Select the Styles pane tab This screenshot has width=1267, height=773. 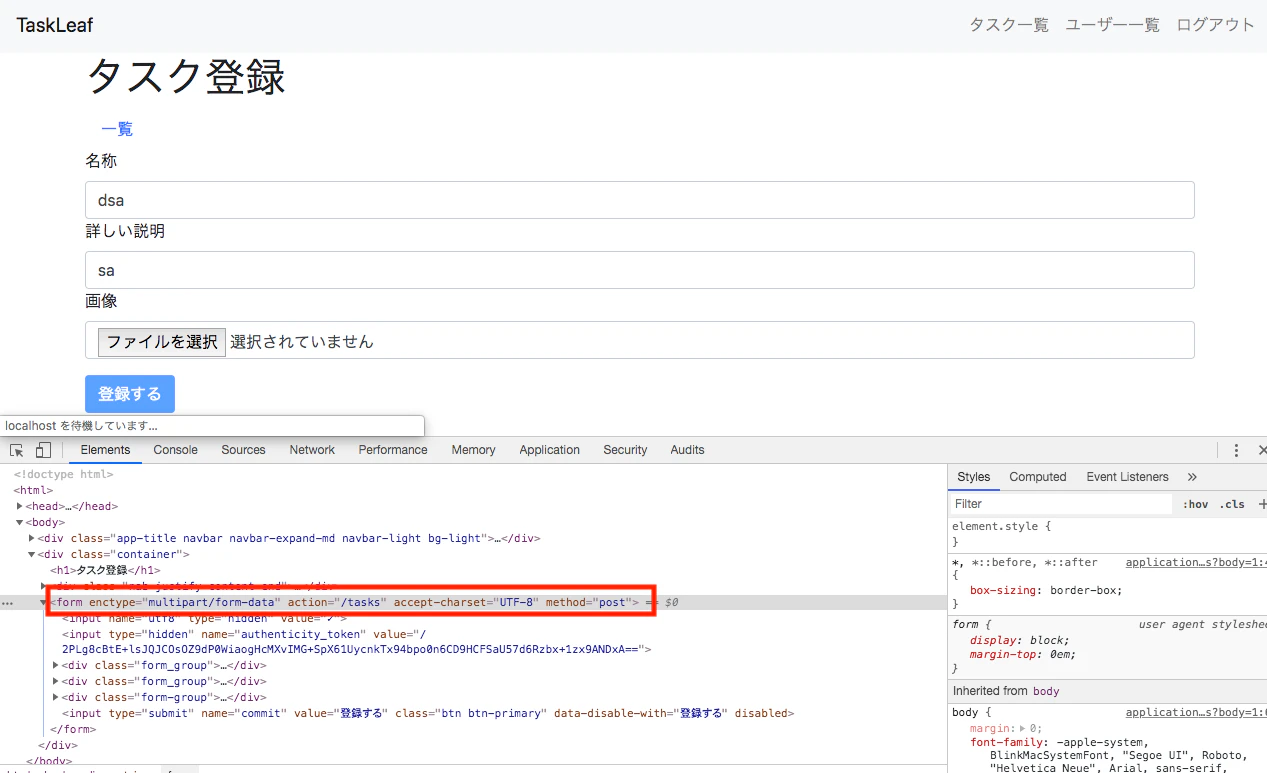point(973,477)
